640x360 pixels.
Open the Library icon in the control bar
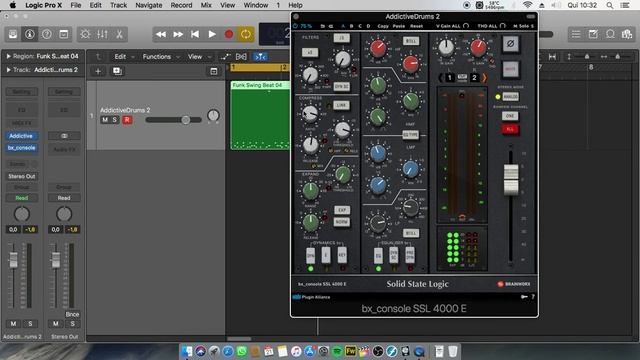coord(13,34)
